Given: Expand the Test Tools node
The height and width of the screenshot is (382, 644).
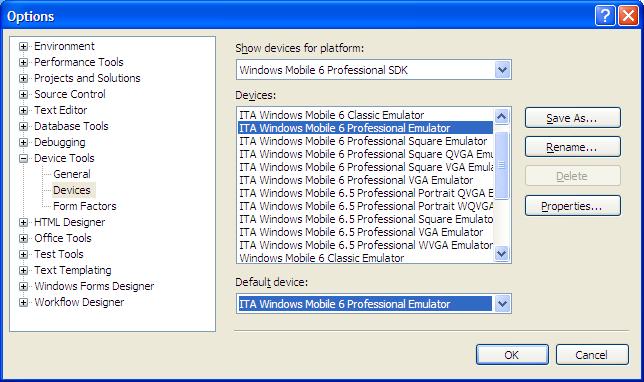Looking at the screenshot, I should pos(23,255).
